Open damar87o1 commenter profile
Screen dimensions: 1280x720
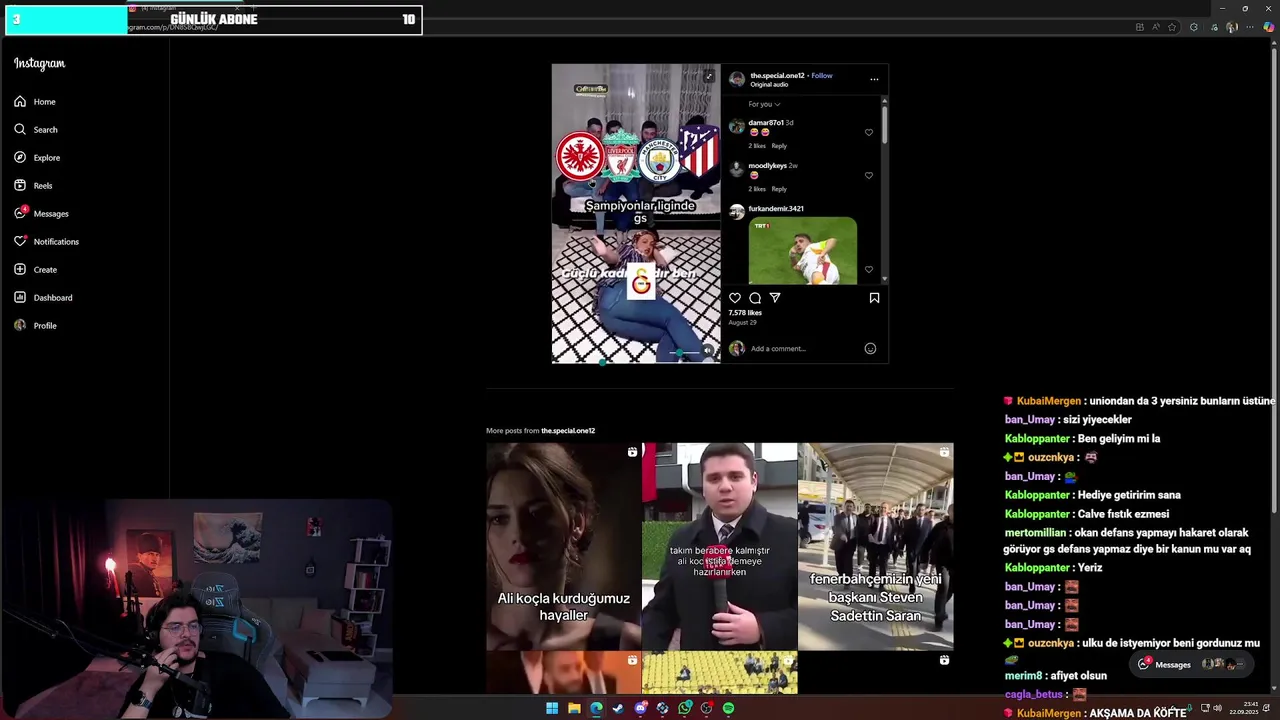point(766,123)
